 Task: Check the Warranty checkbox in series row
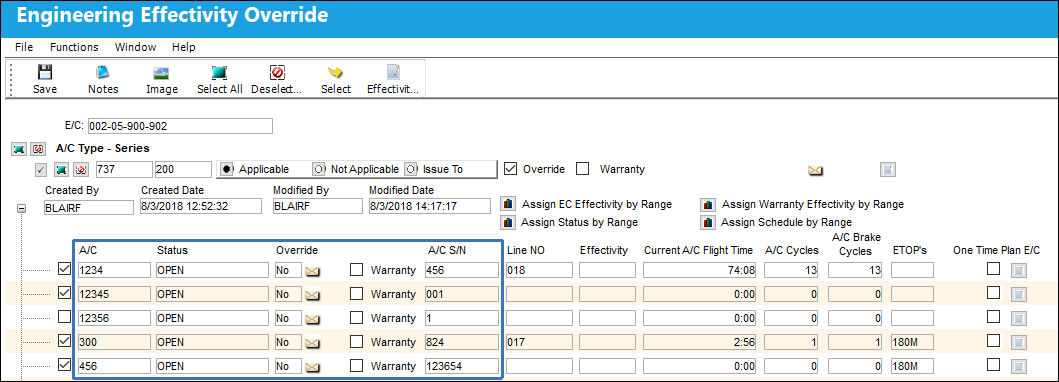point(583,169)
